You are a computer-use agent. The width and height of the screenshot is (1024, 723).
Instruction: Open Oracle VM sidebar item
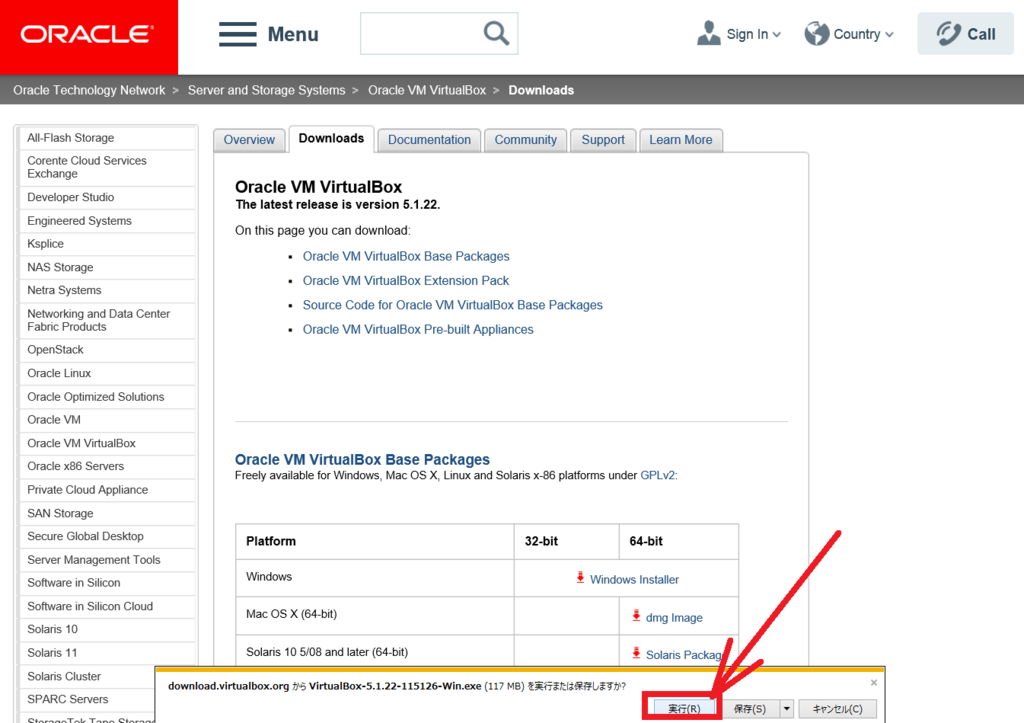(54, 419)
